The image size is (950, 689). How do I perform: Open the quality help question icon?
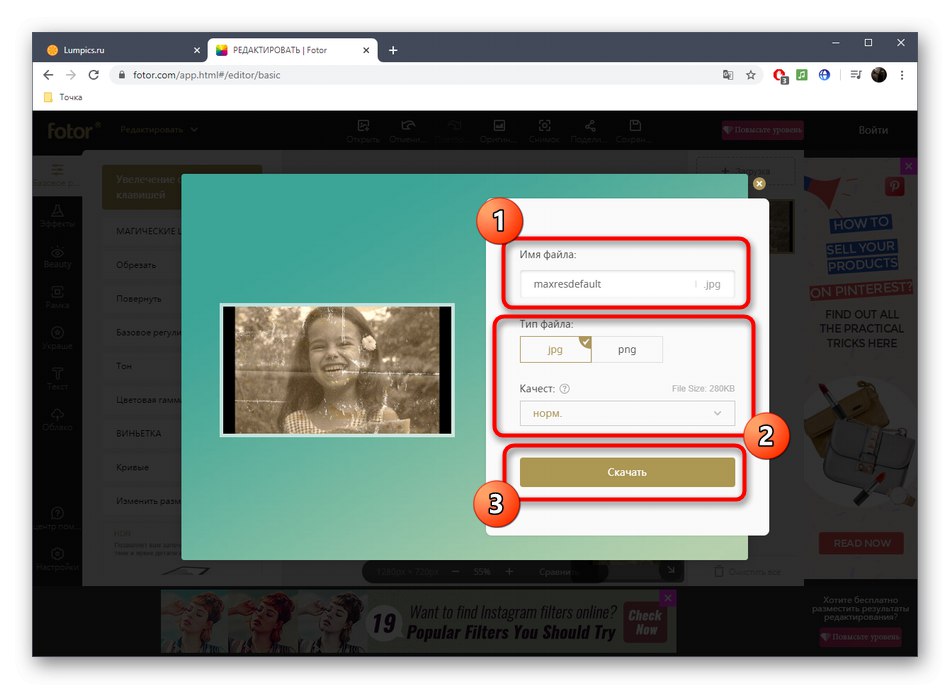tap(565, 389)
